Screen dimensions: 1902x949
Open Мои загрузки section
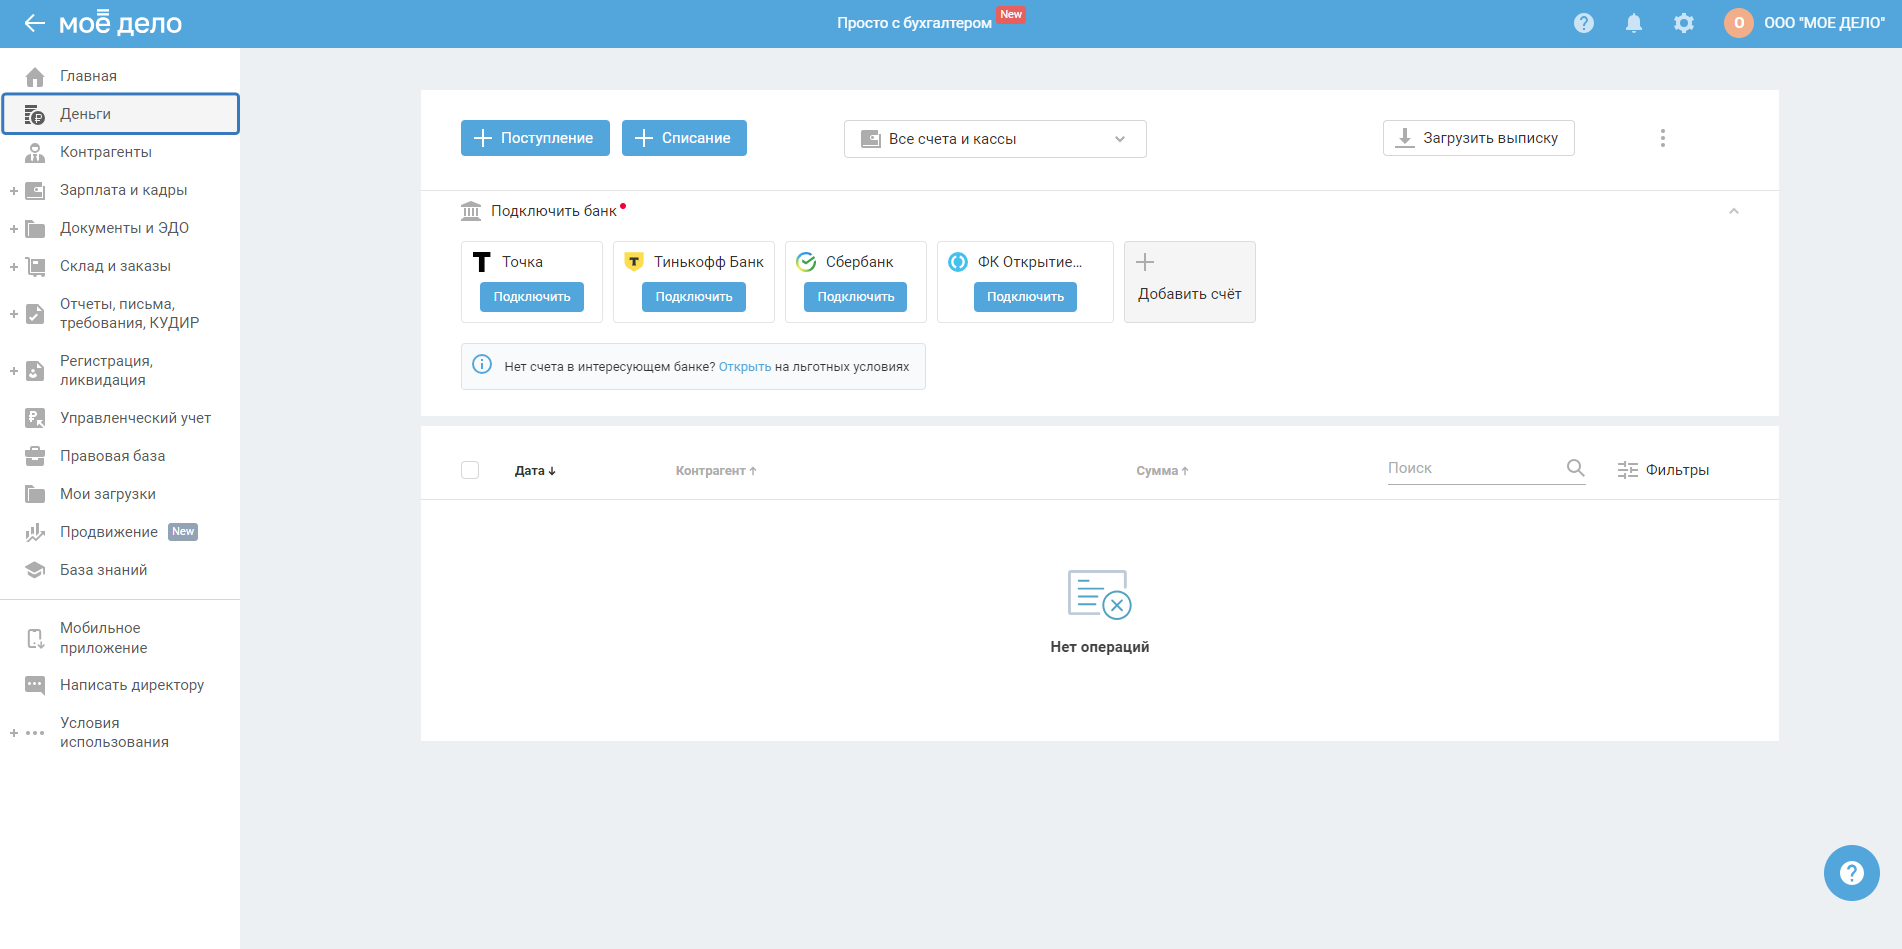click(x=120, y=494)
